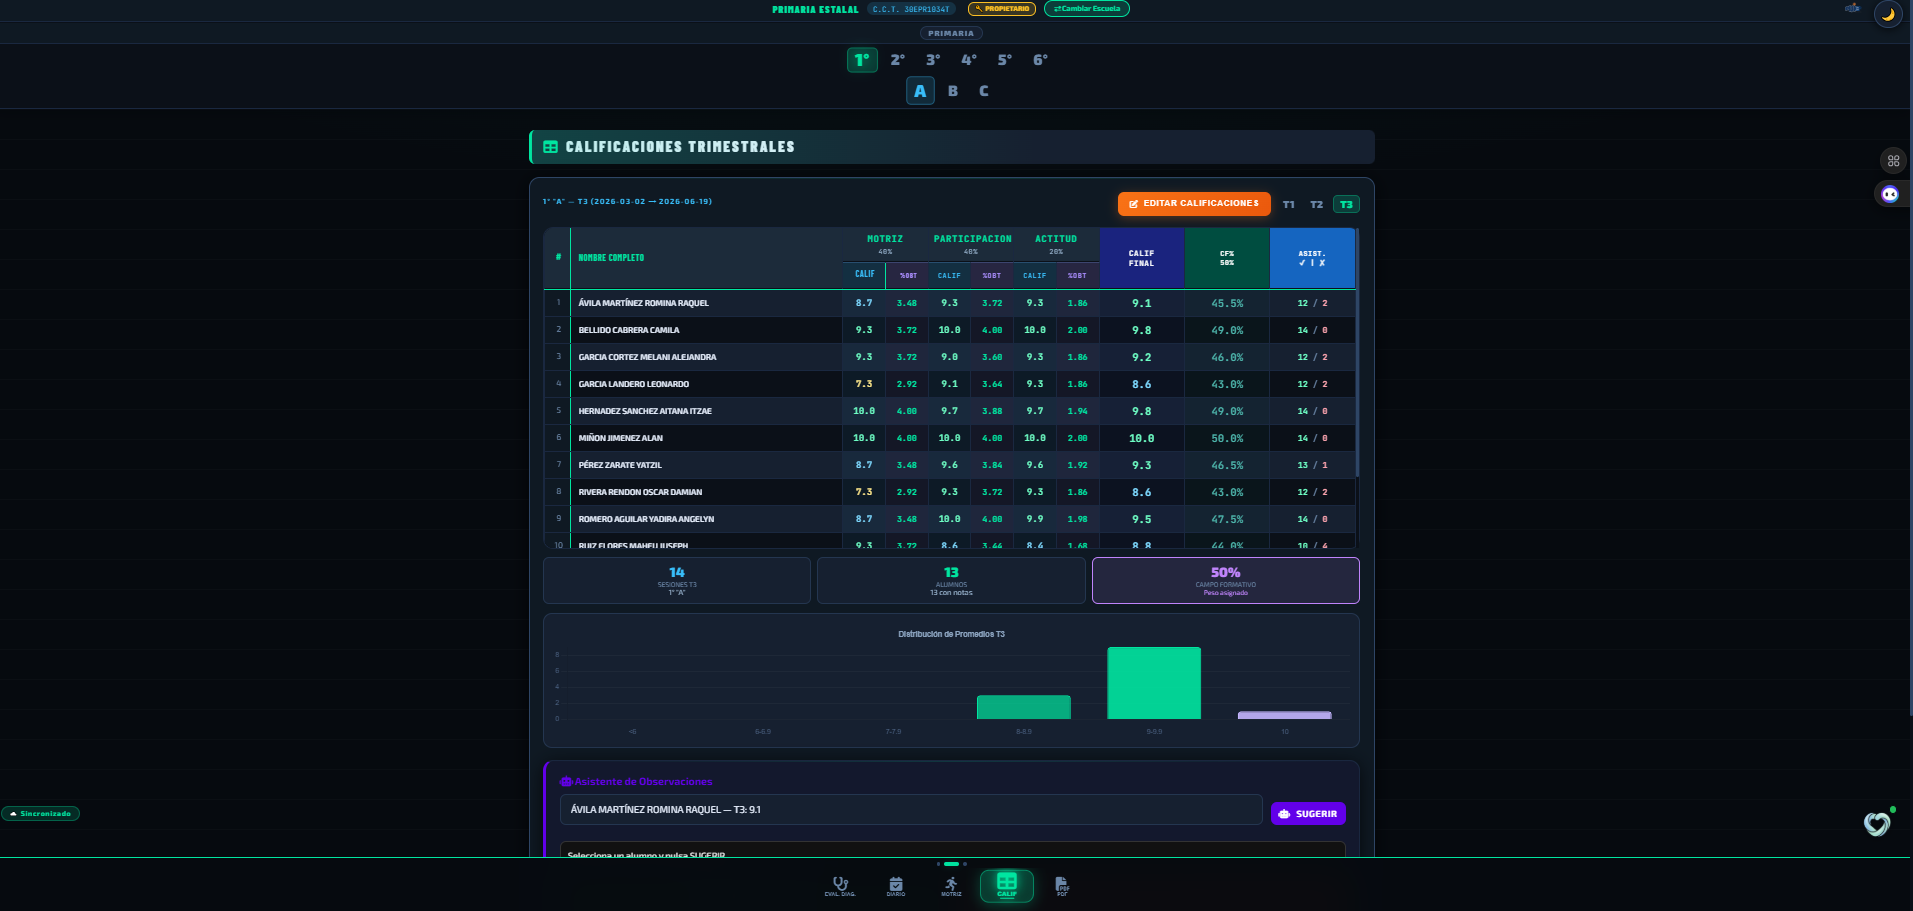The image size is (1913, 911).
Task: Click the CF% 50% column header
Action: (x=1227, y=258)
